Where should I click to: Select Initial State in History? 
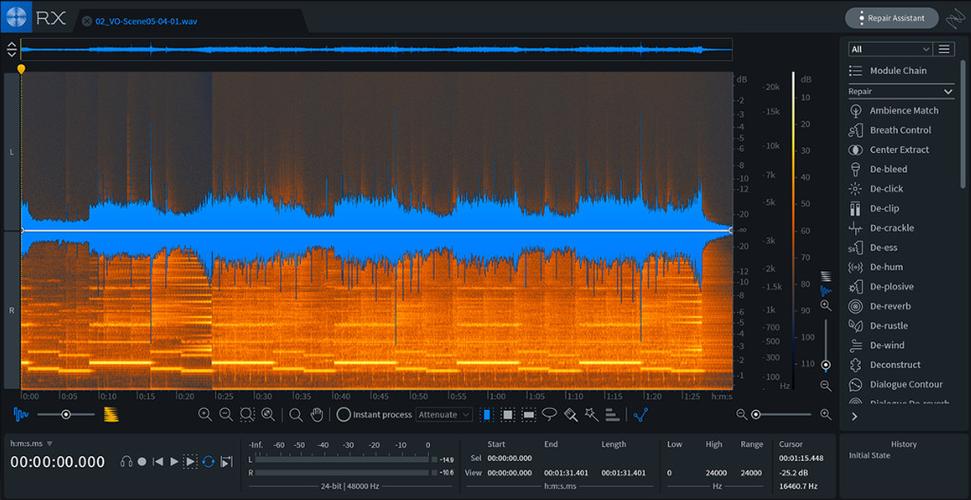coord(869,455)
